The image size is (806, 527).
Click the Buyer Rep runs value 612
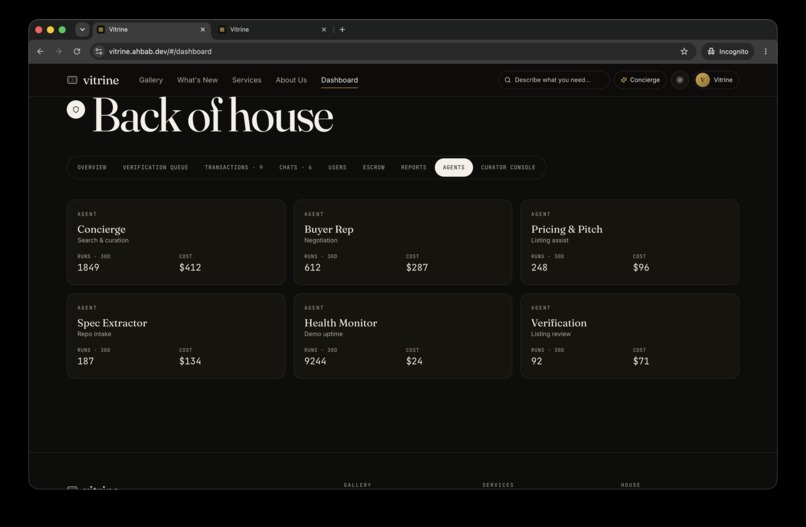(312, 267)
